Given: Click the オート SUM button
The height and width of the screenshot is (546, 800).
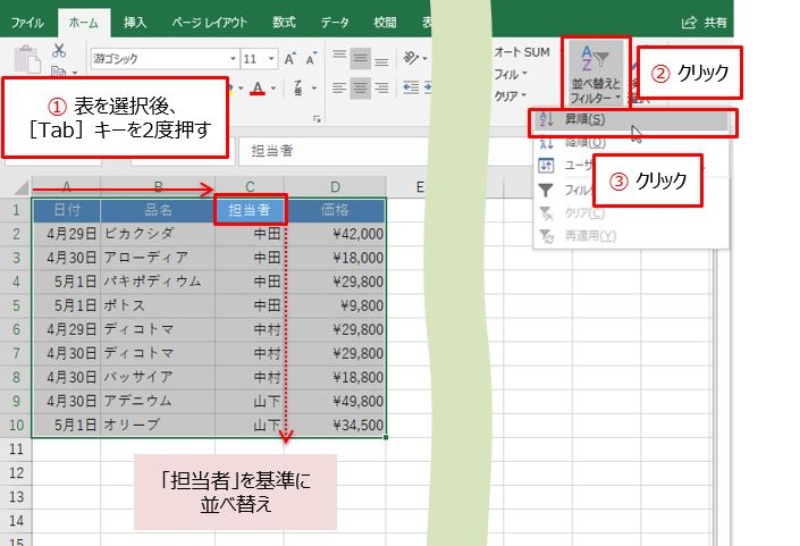Looking at the screenshot, I should point(521,52).
